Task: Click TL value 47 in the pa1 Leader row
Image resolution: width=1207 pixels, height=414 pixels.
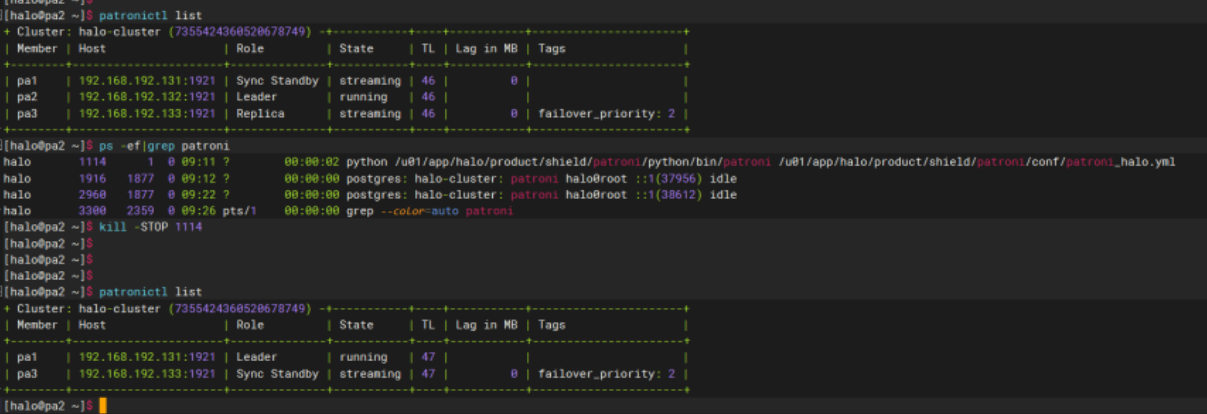Action: [428, 356]
